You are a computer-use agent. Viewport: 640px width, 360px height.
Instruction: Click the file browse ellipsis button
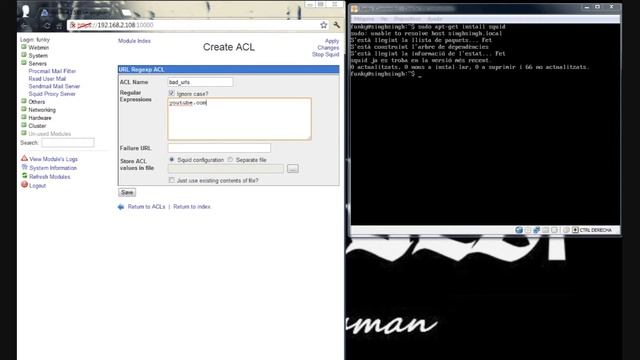coord(293,169)
